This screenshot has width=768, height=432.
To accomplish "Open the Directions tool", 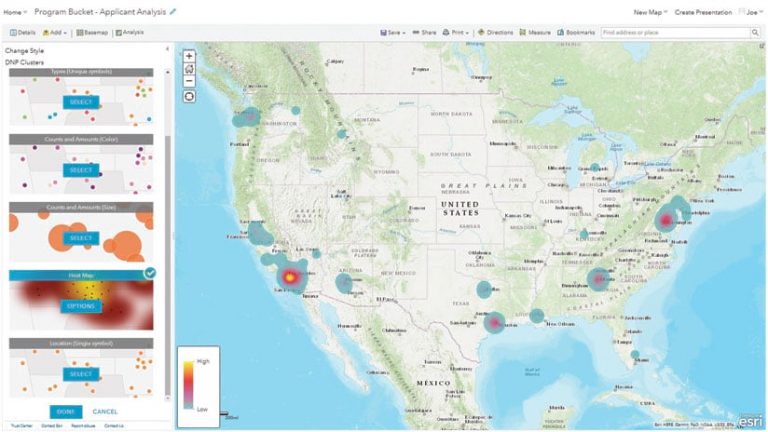I will 495,32.
